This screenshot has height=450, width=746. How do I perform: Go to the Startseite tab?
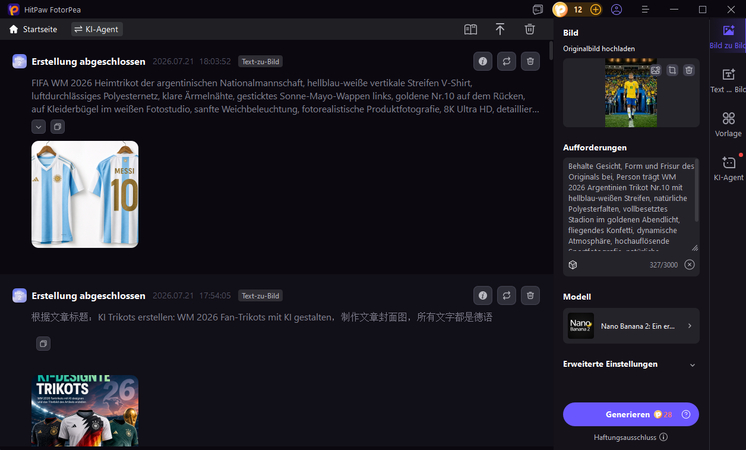click(x=33, y=29)
